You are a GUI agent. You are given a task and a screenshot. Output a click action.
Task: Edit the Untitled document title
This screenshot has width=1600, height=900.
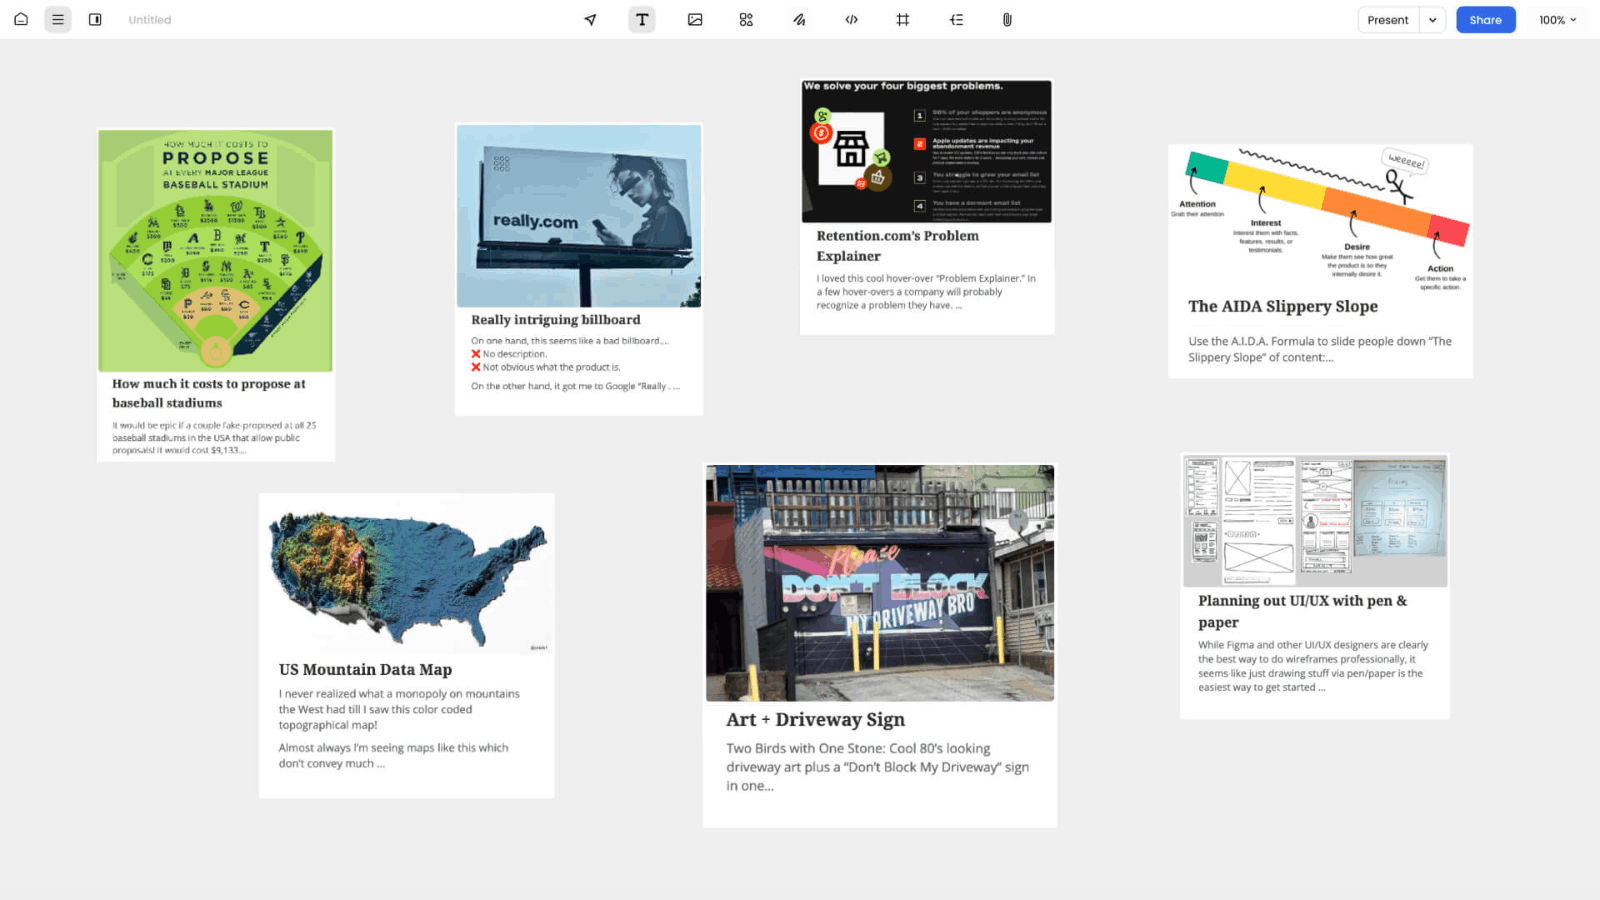(x=150, y=20)
